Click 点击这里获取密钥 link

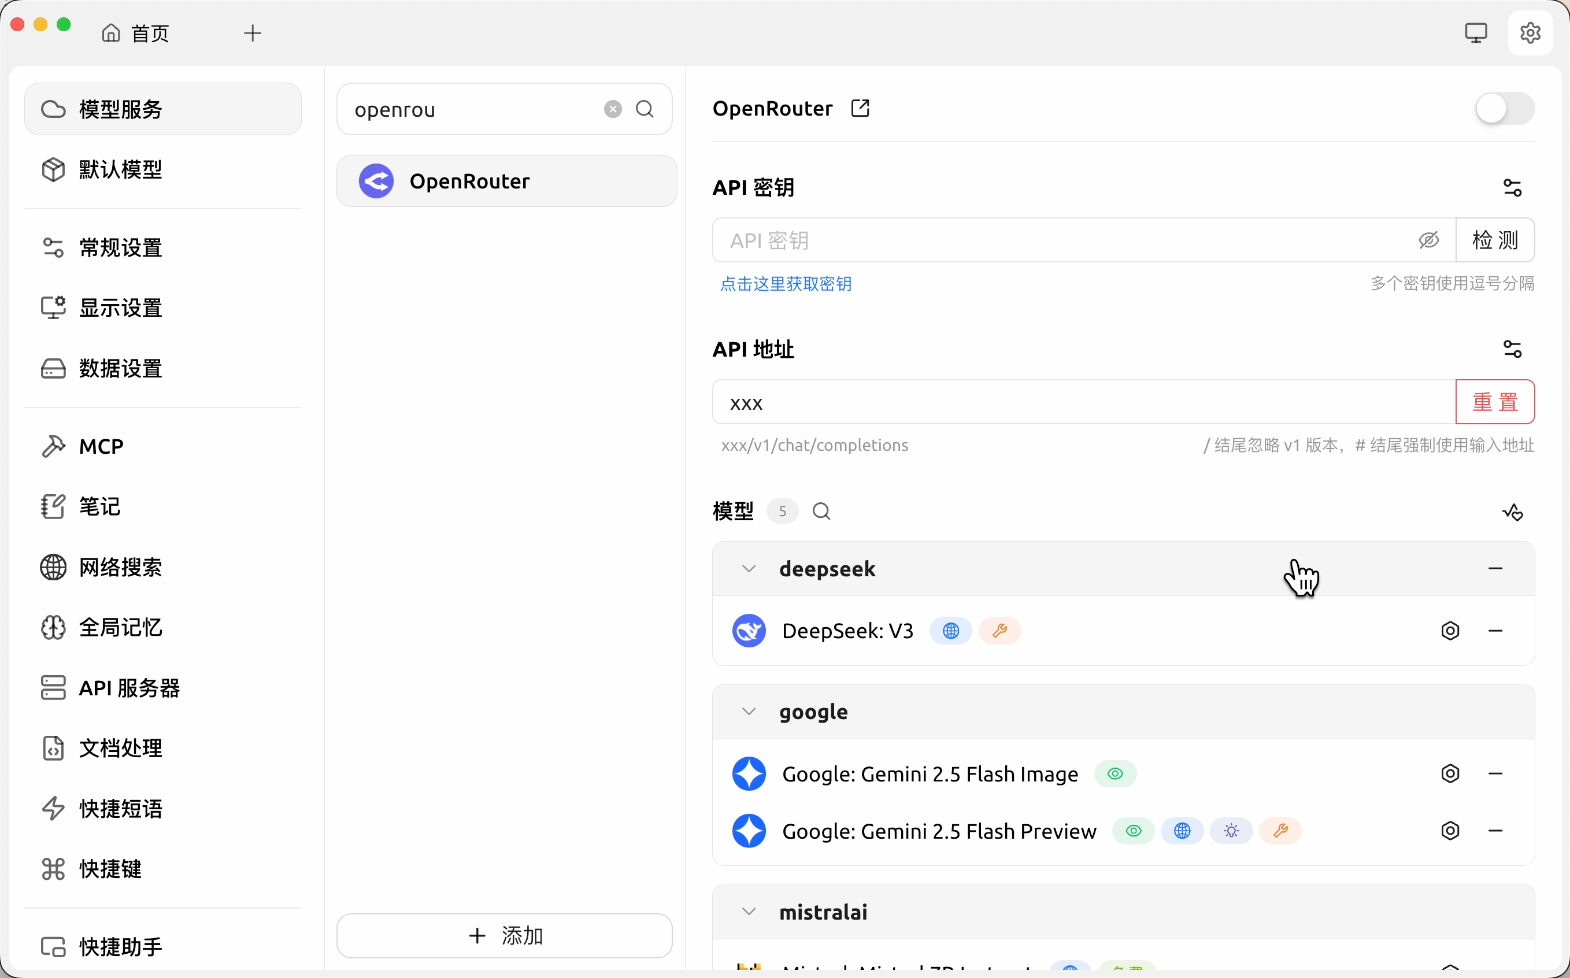point(786,284)
